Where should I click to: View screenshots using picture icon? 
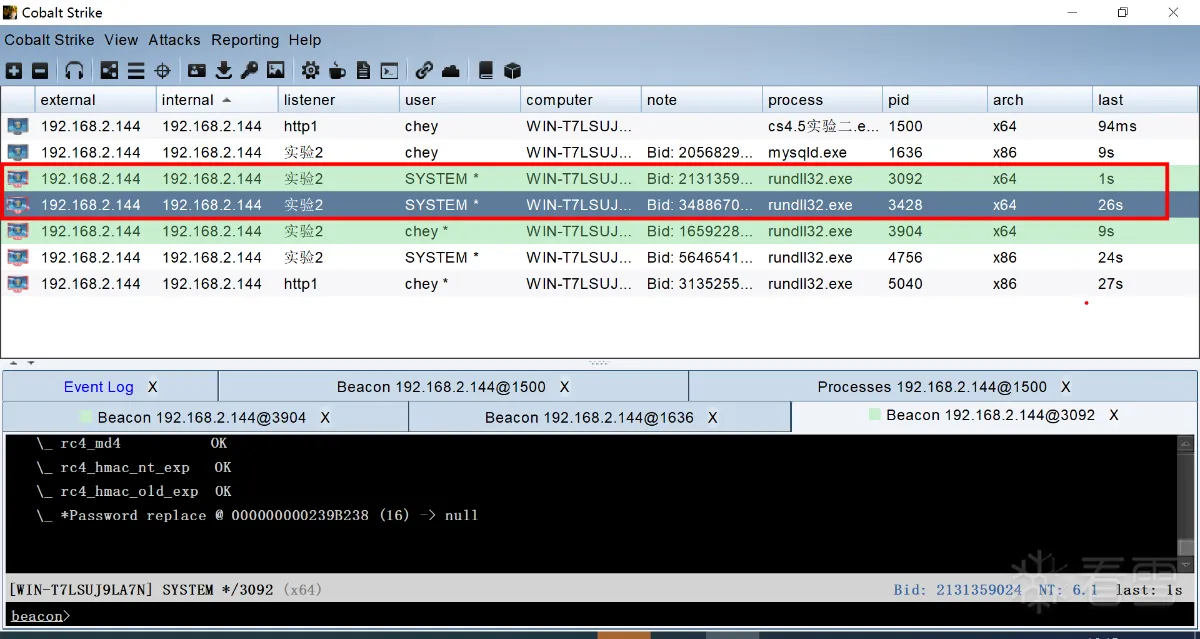point(276,71)
